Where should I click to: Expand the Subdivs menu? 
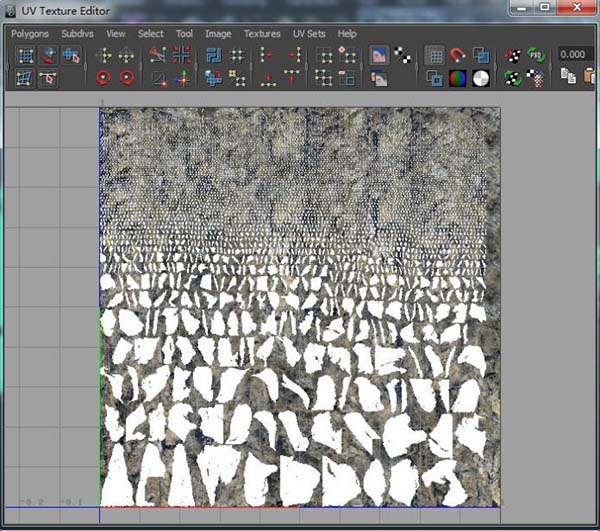[77, 33]
